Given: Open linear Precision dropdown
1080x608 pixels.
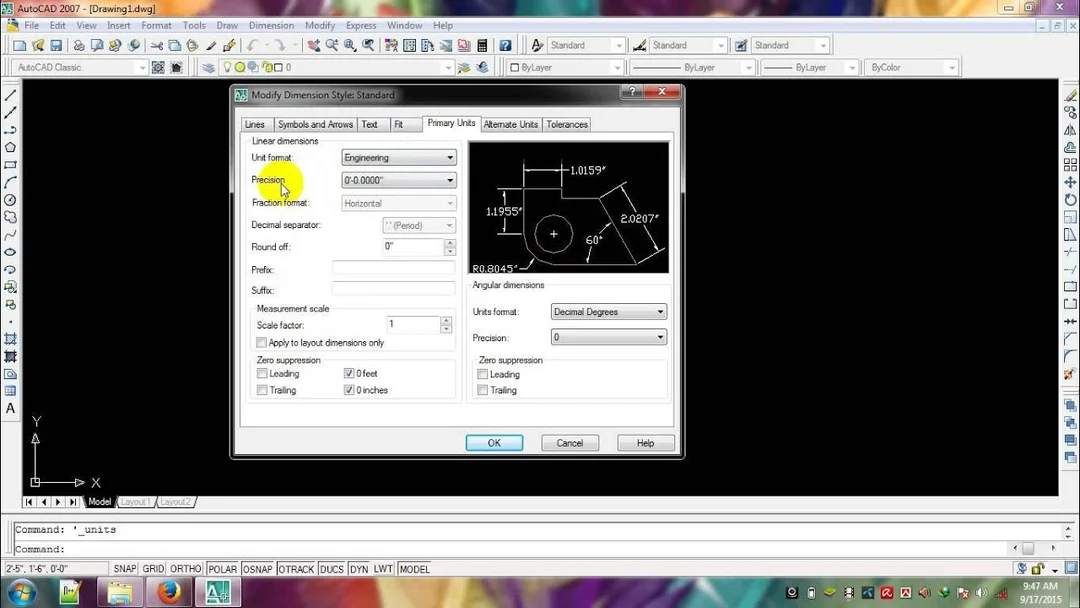Looking at the screenshot, I should (x=399, y=180).
